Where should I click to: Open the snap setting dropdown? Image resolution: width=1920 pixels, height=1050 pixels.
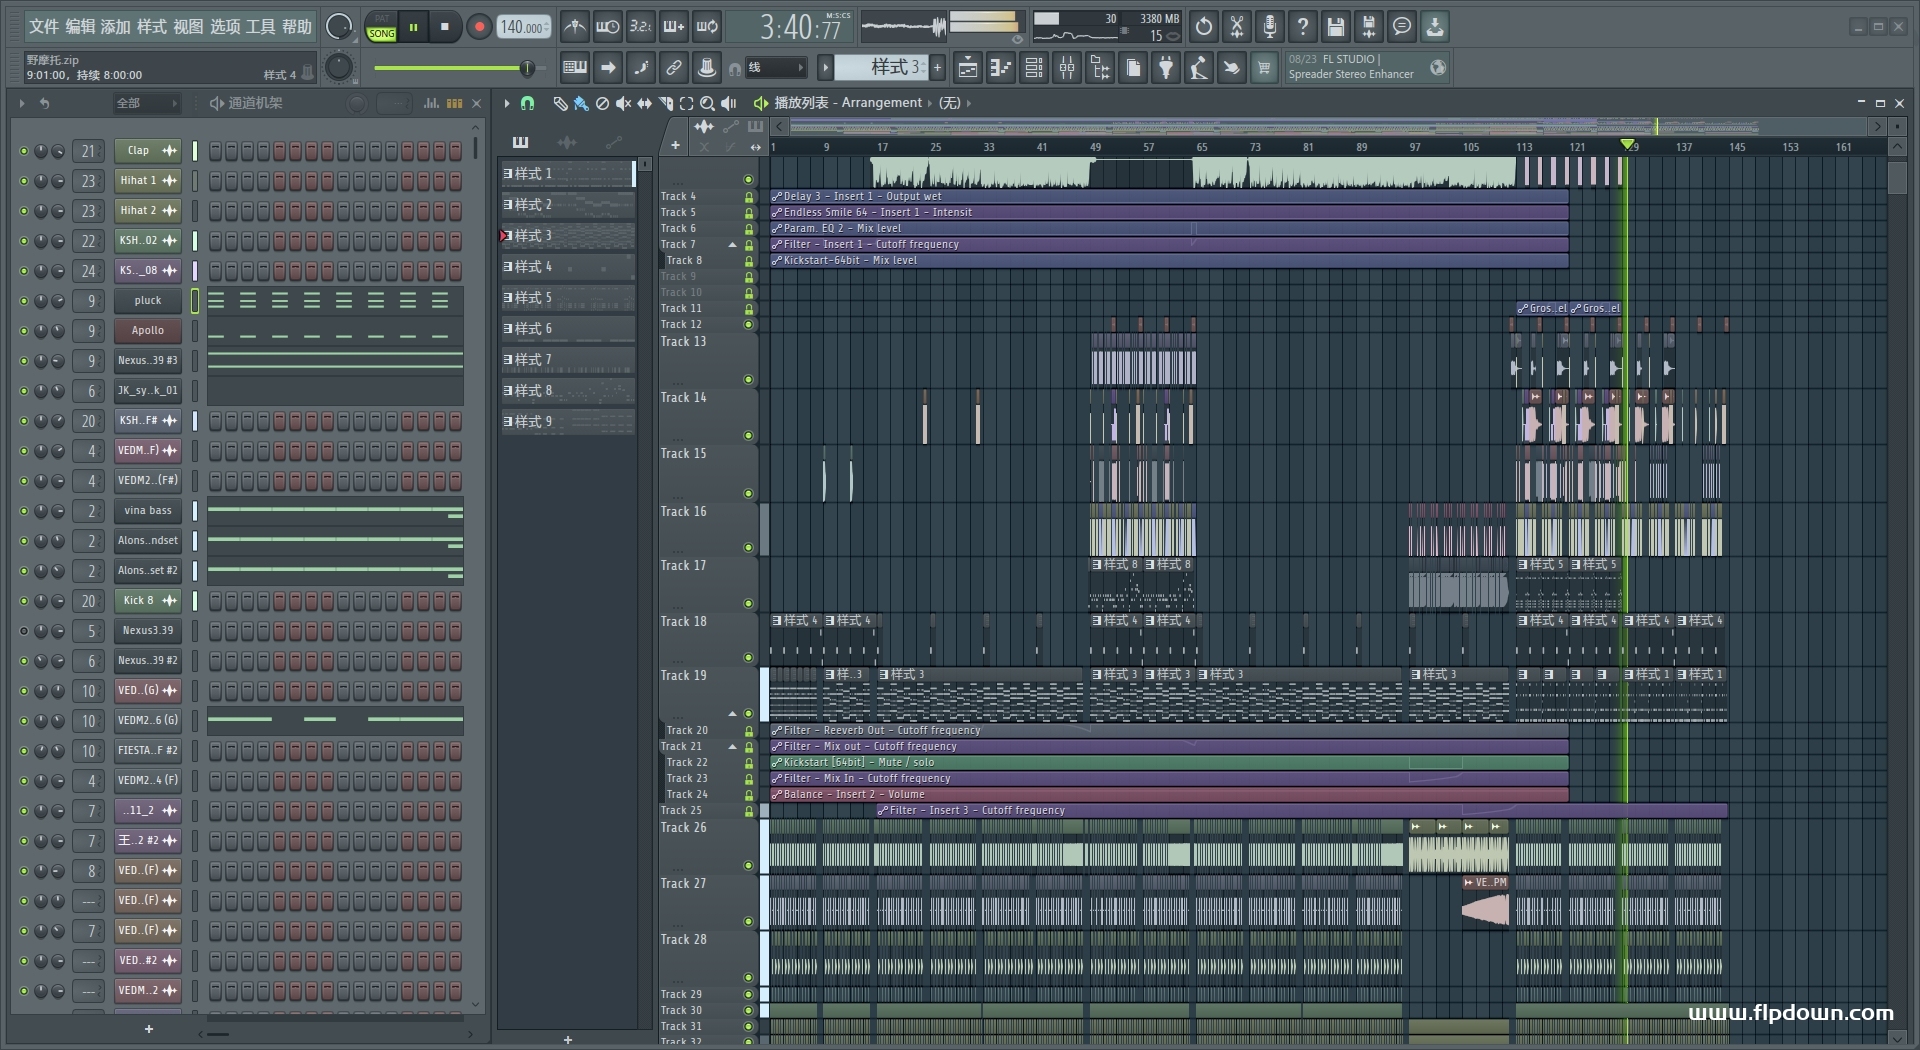[776, 68]
